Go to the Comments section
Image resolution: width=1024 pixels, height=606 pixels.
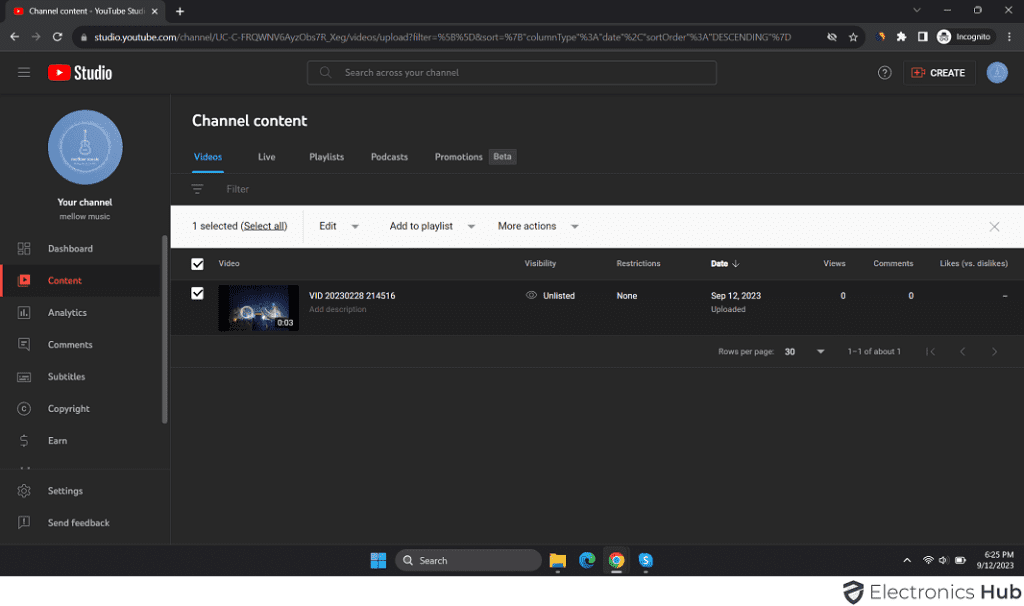[70, 344]
